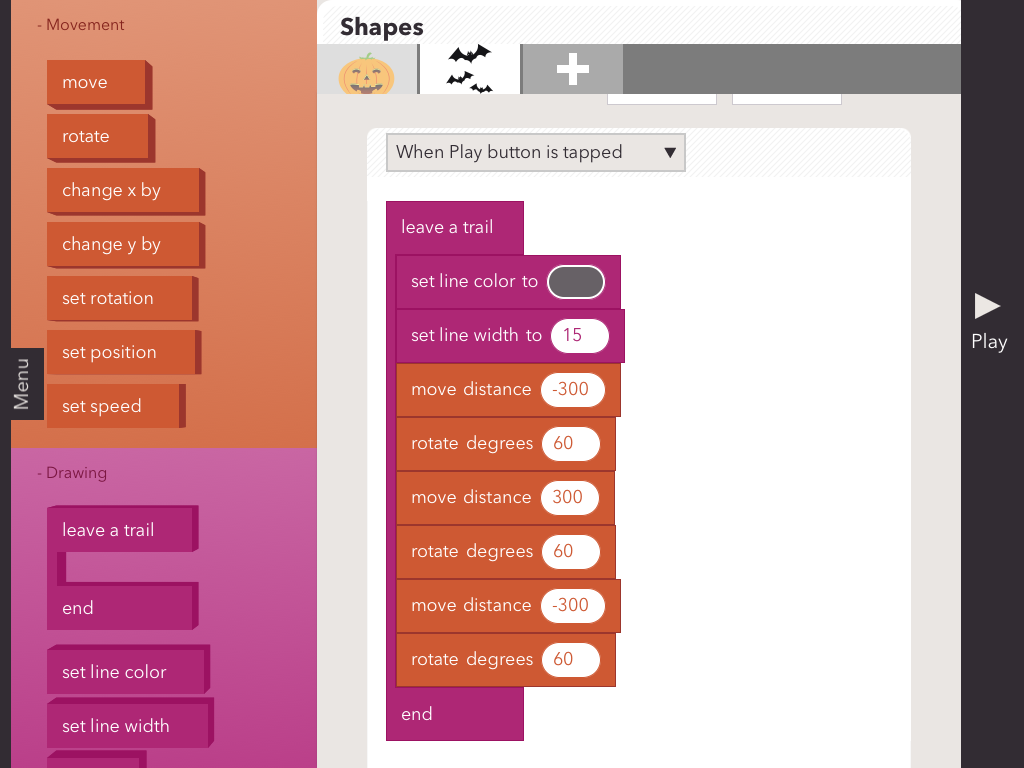
Task: Pick the 'set line color' palette block
Action: 125,672
